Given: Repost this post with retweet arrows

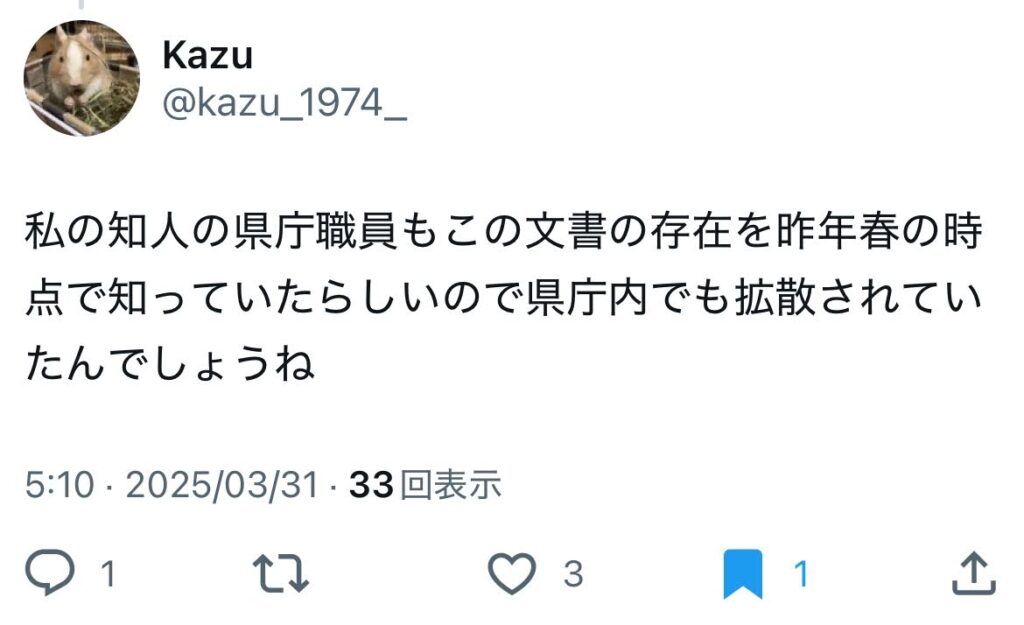Looking at the screenshot, I should (281, 573).
